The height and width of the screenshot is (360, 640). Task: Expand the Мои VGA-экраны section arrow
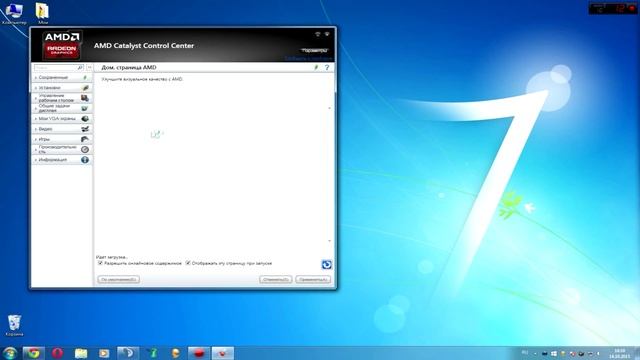(x=36, y=119)
